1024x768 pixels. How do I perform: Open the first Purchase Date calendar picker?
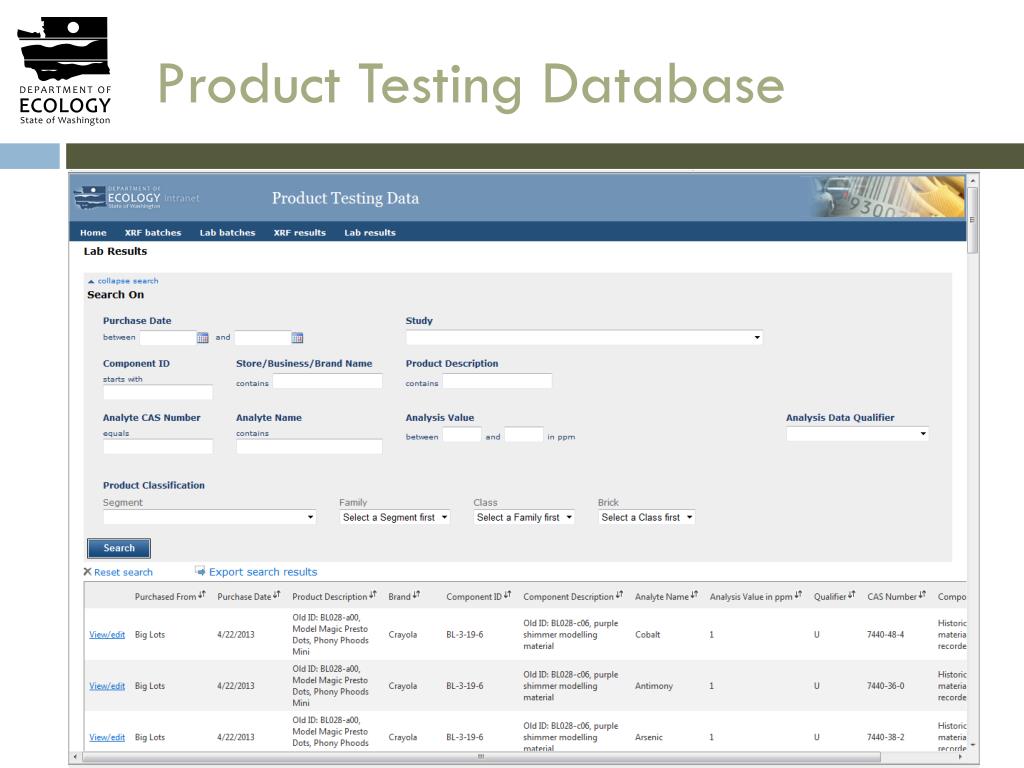tap(203, 338)
